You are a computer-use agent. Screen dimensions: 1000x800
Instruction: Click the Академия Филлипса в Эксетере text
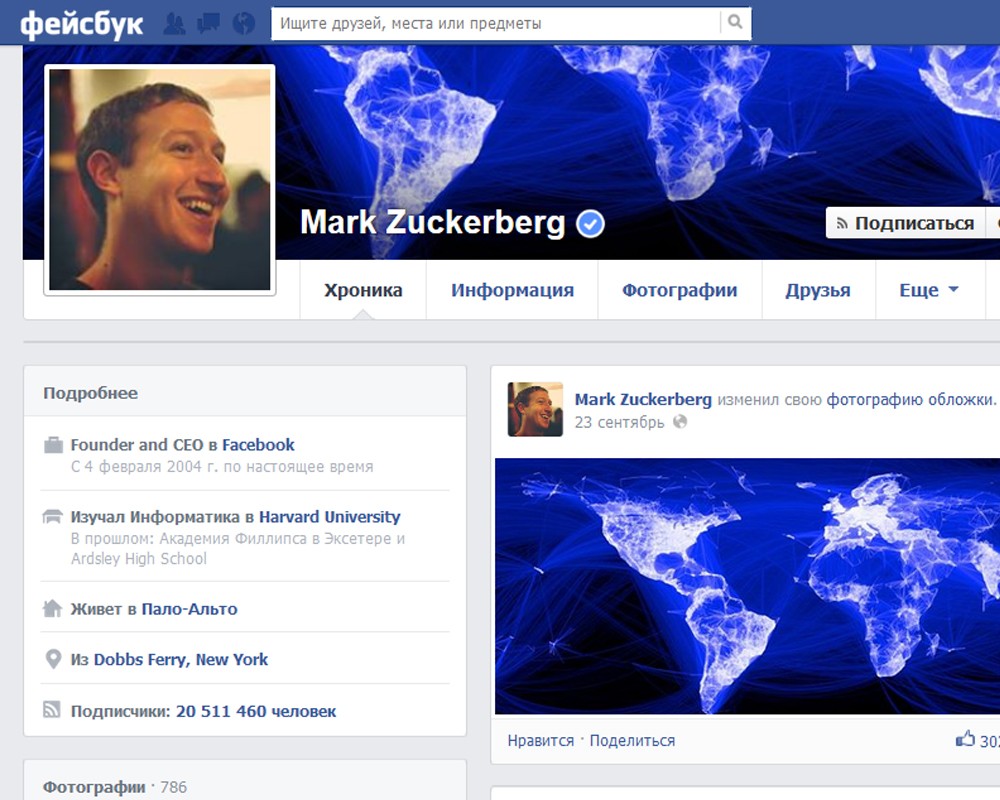276,538
